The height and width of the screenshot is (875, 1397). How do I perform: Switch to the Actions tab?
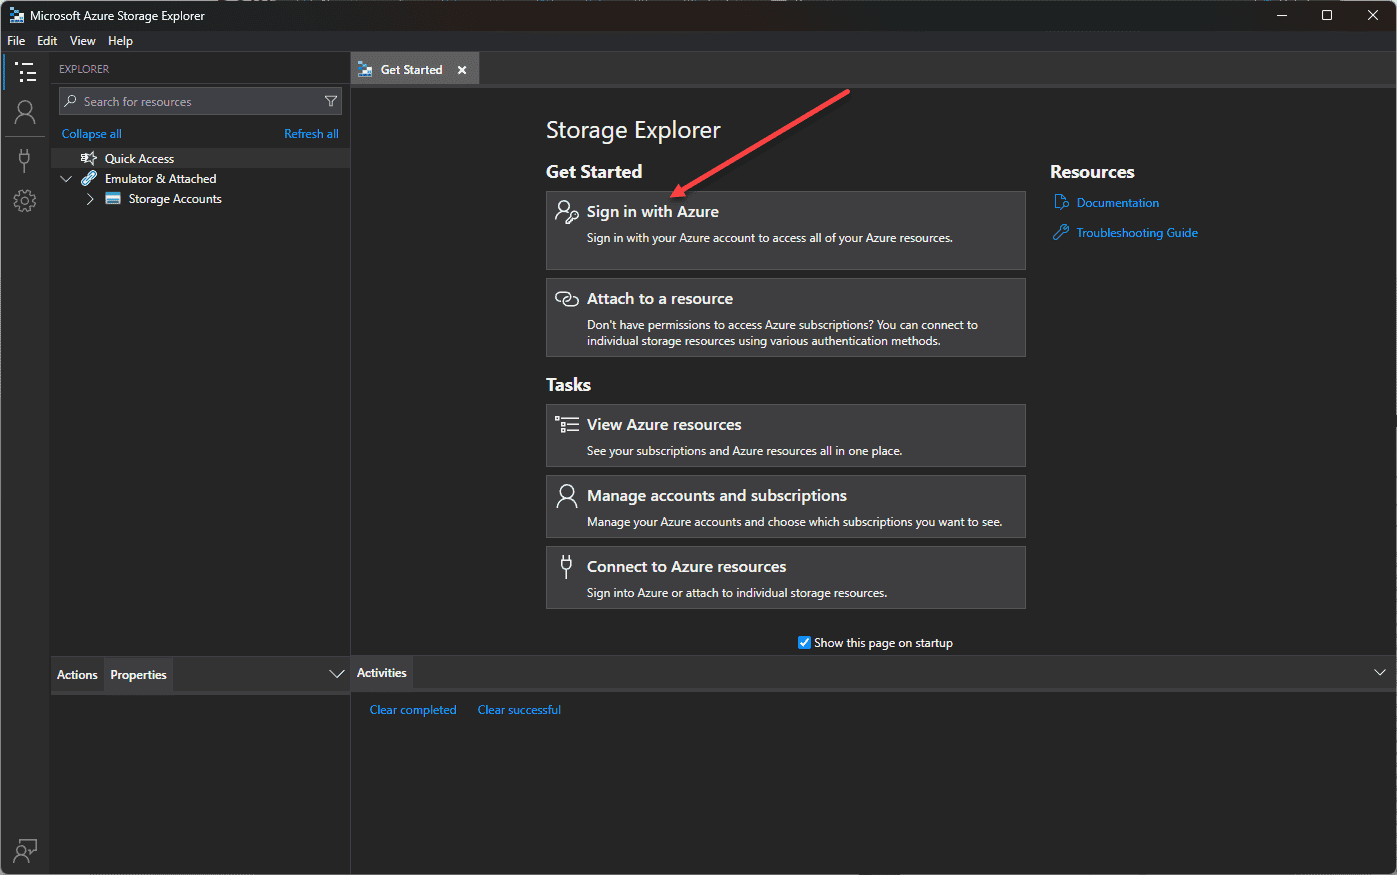tap(77, 675)
